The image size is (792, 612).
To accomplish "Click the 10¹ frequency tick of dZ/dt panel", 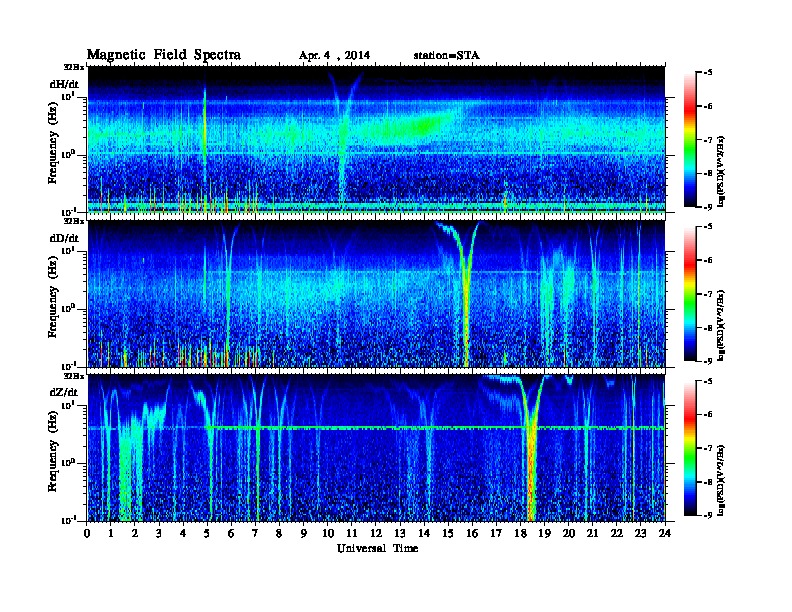I will 67,405.
